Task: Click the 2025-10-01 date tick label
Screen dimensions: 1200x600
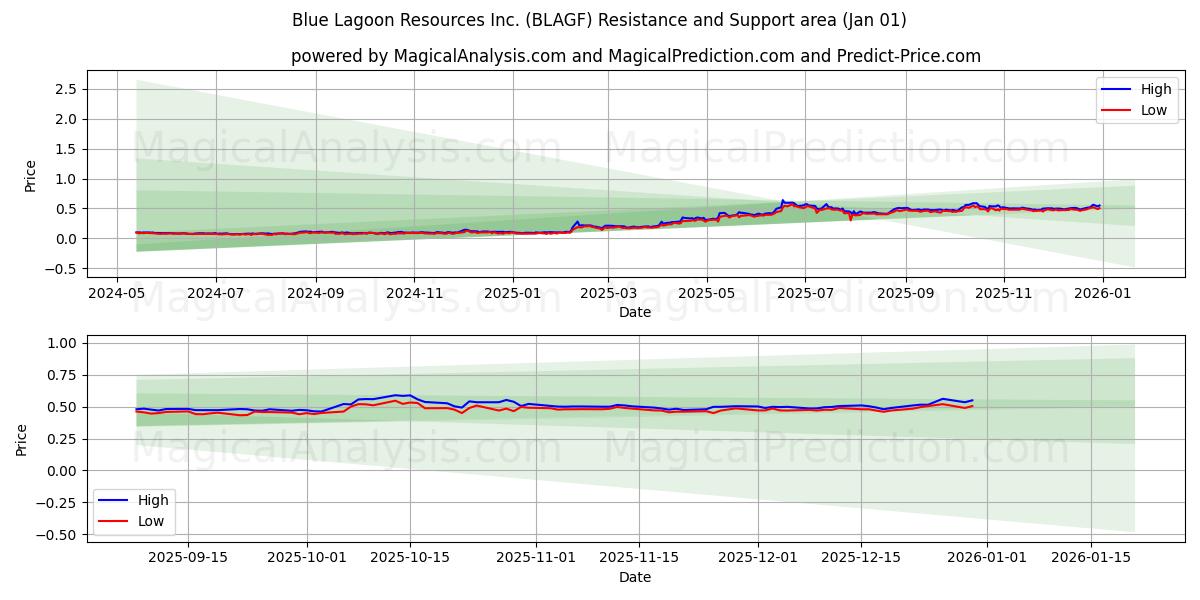Action: 309,559
